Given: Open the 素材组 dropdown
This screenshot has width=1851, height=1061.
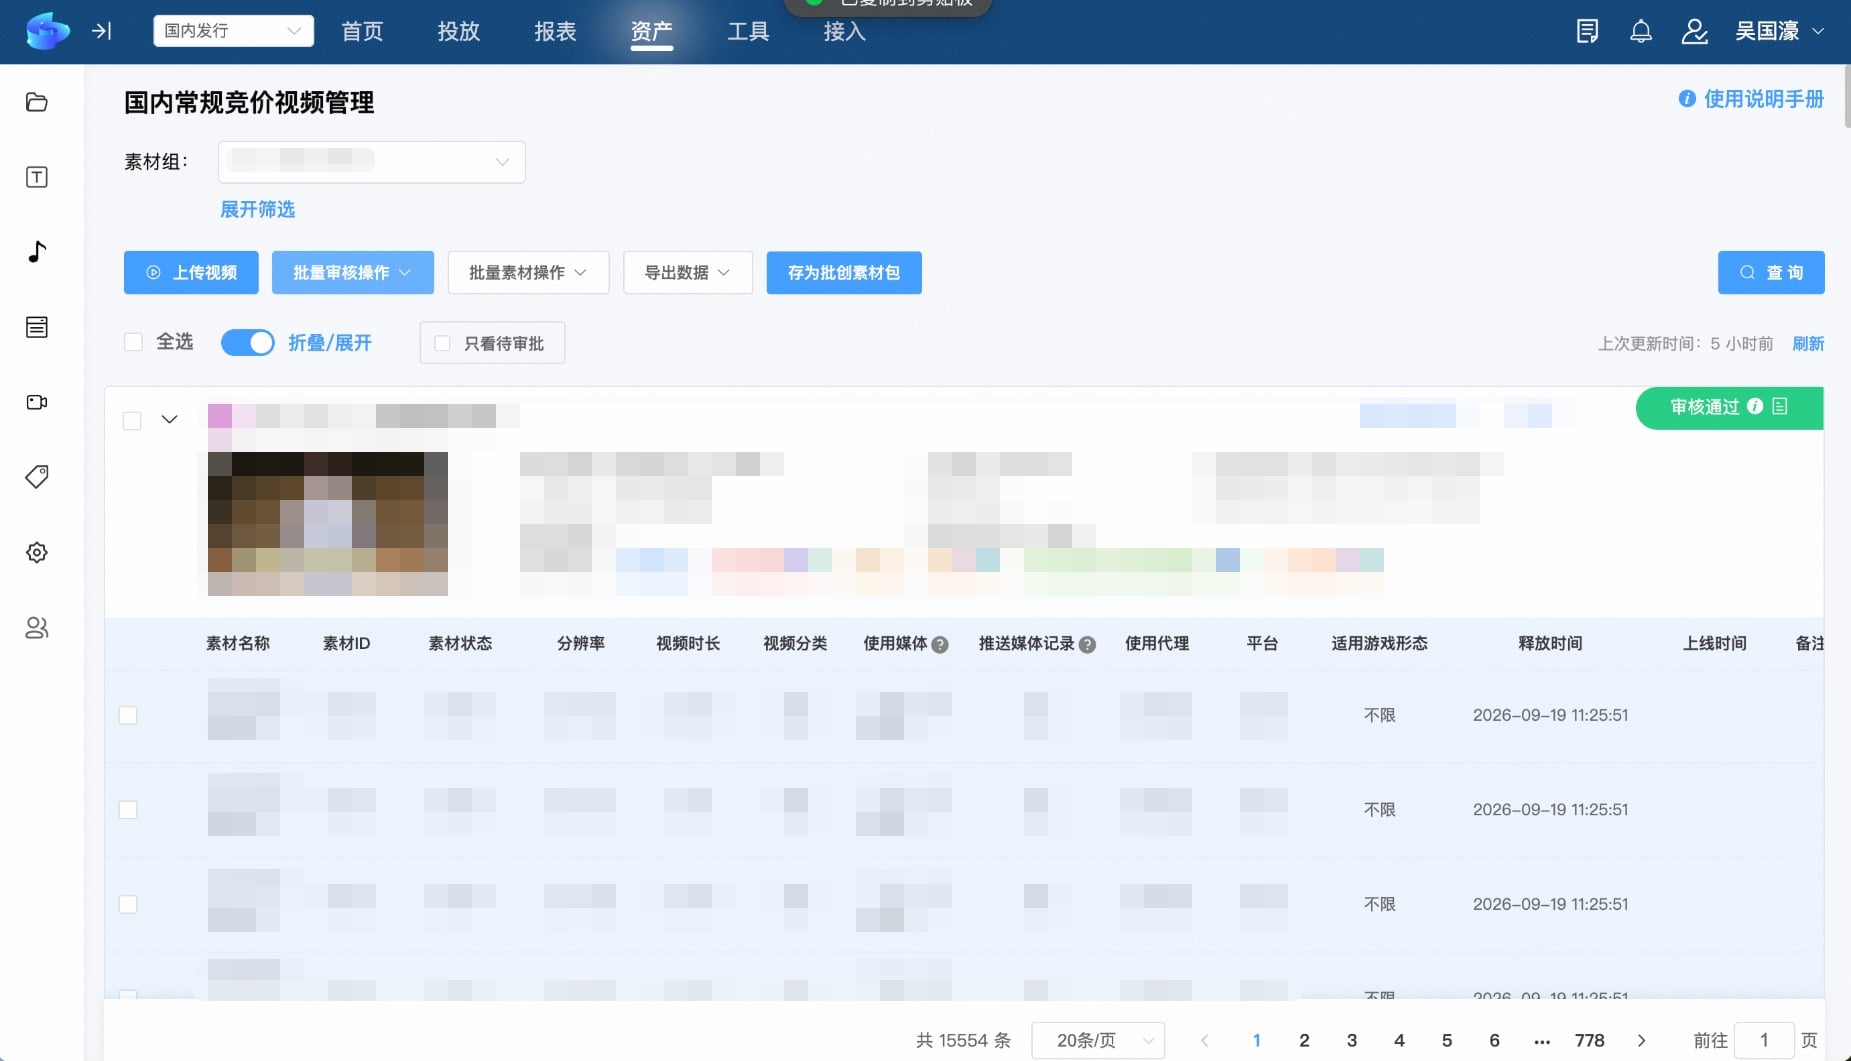Looking at the screenshot, I should click(371, 162).
